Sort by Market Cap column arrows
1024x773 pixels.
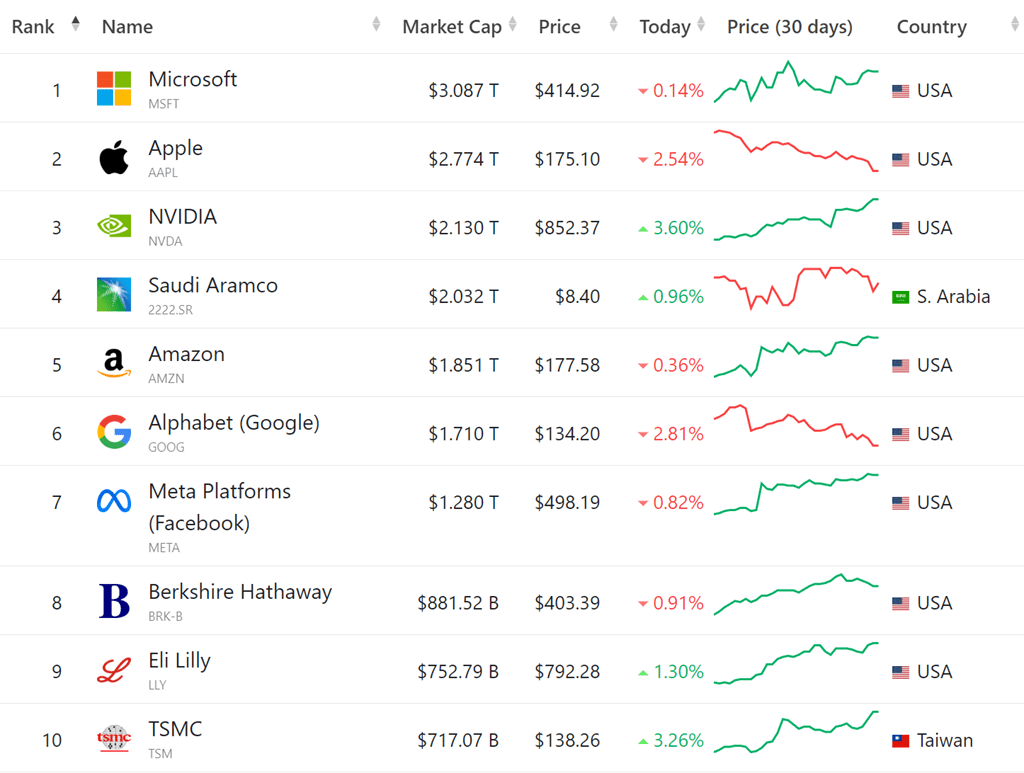pyautogui.click(x=512, y=25)
